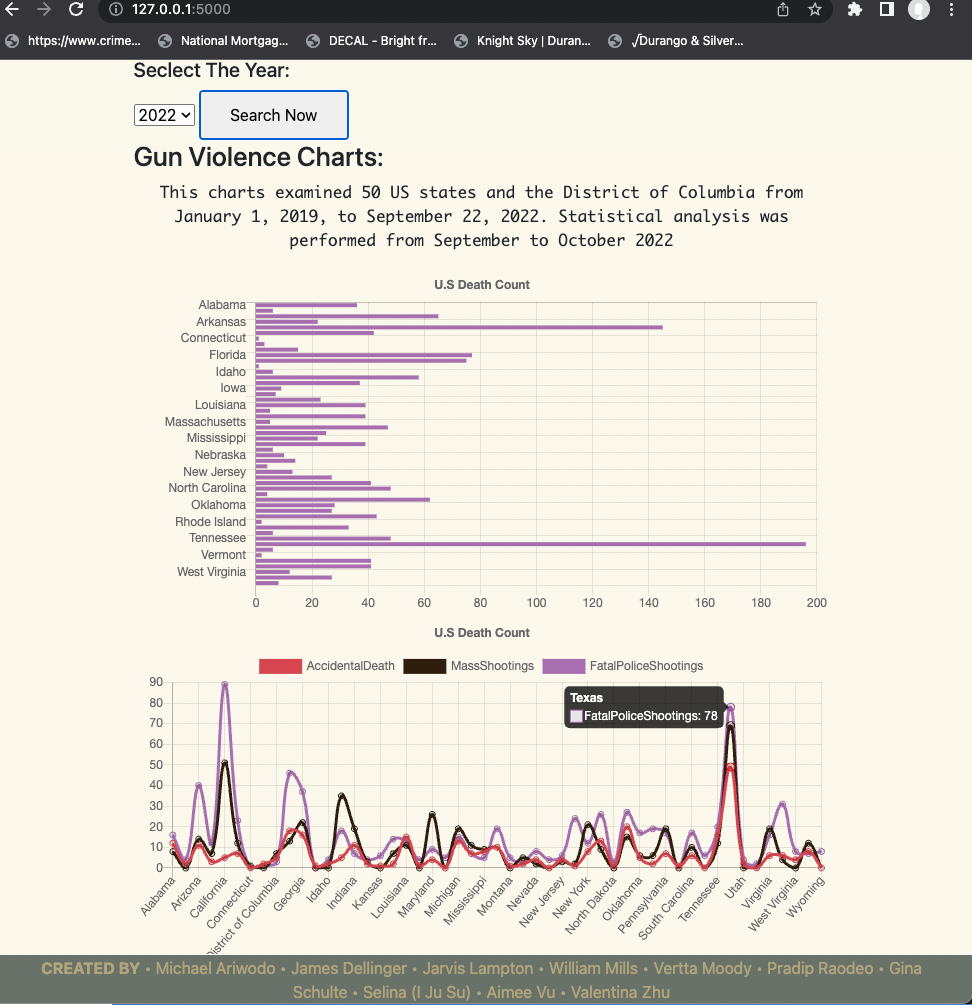Open the browser Extensions puzzle icon
Viewport: 972px width, 1005px height.
pyautogui.click(x=854, y=11)
